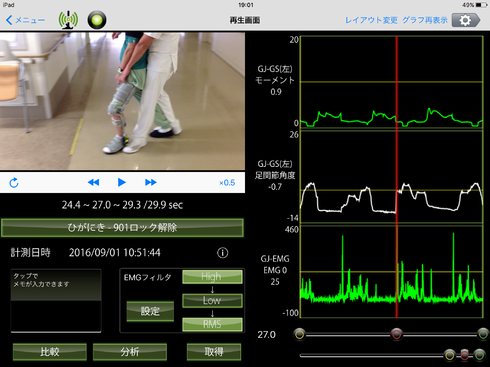Tap the date 2016/09/01 10:51:44

click(115, 253)
